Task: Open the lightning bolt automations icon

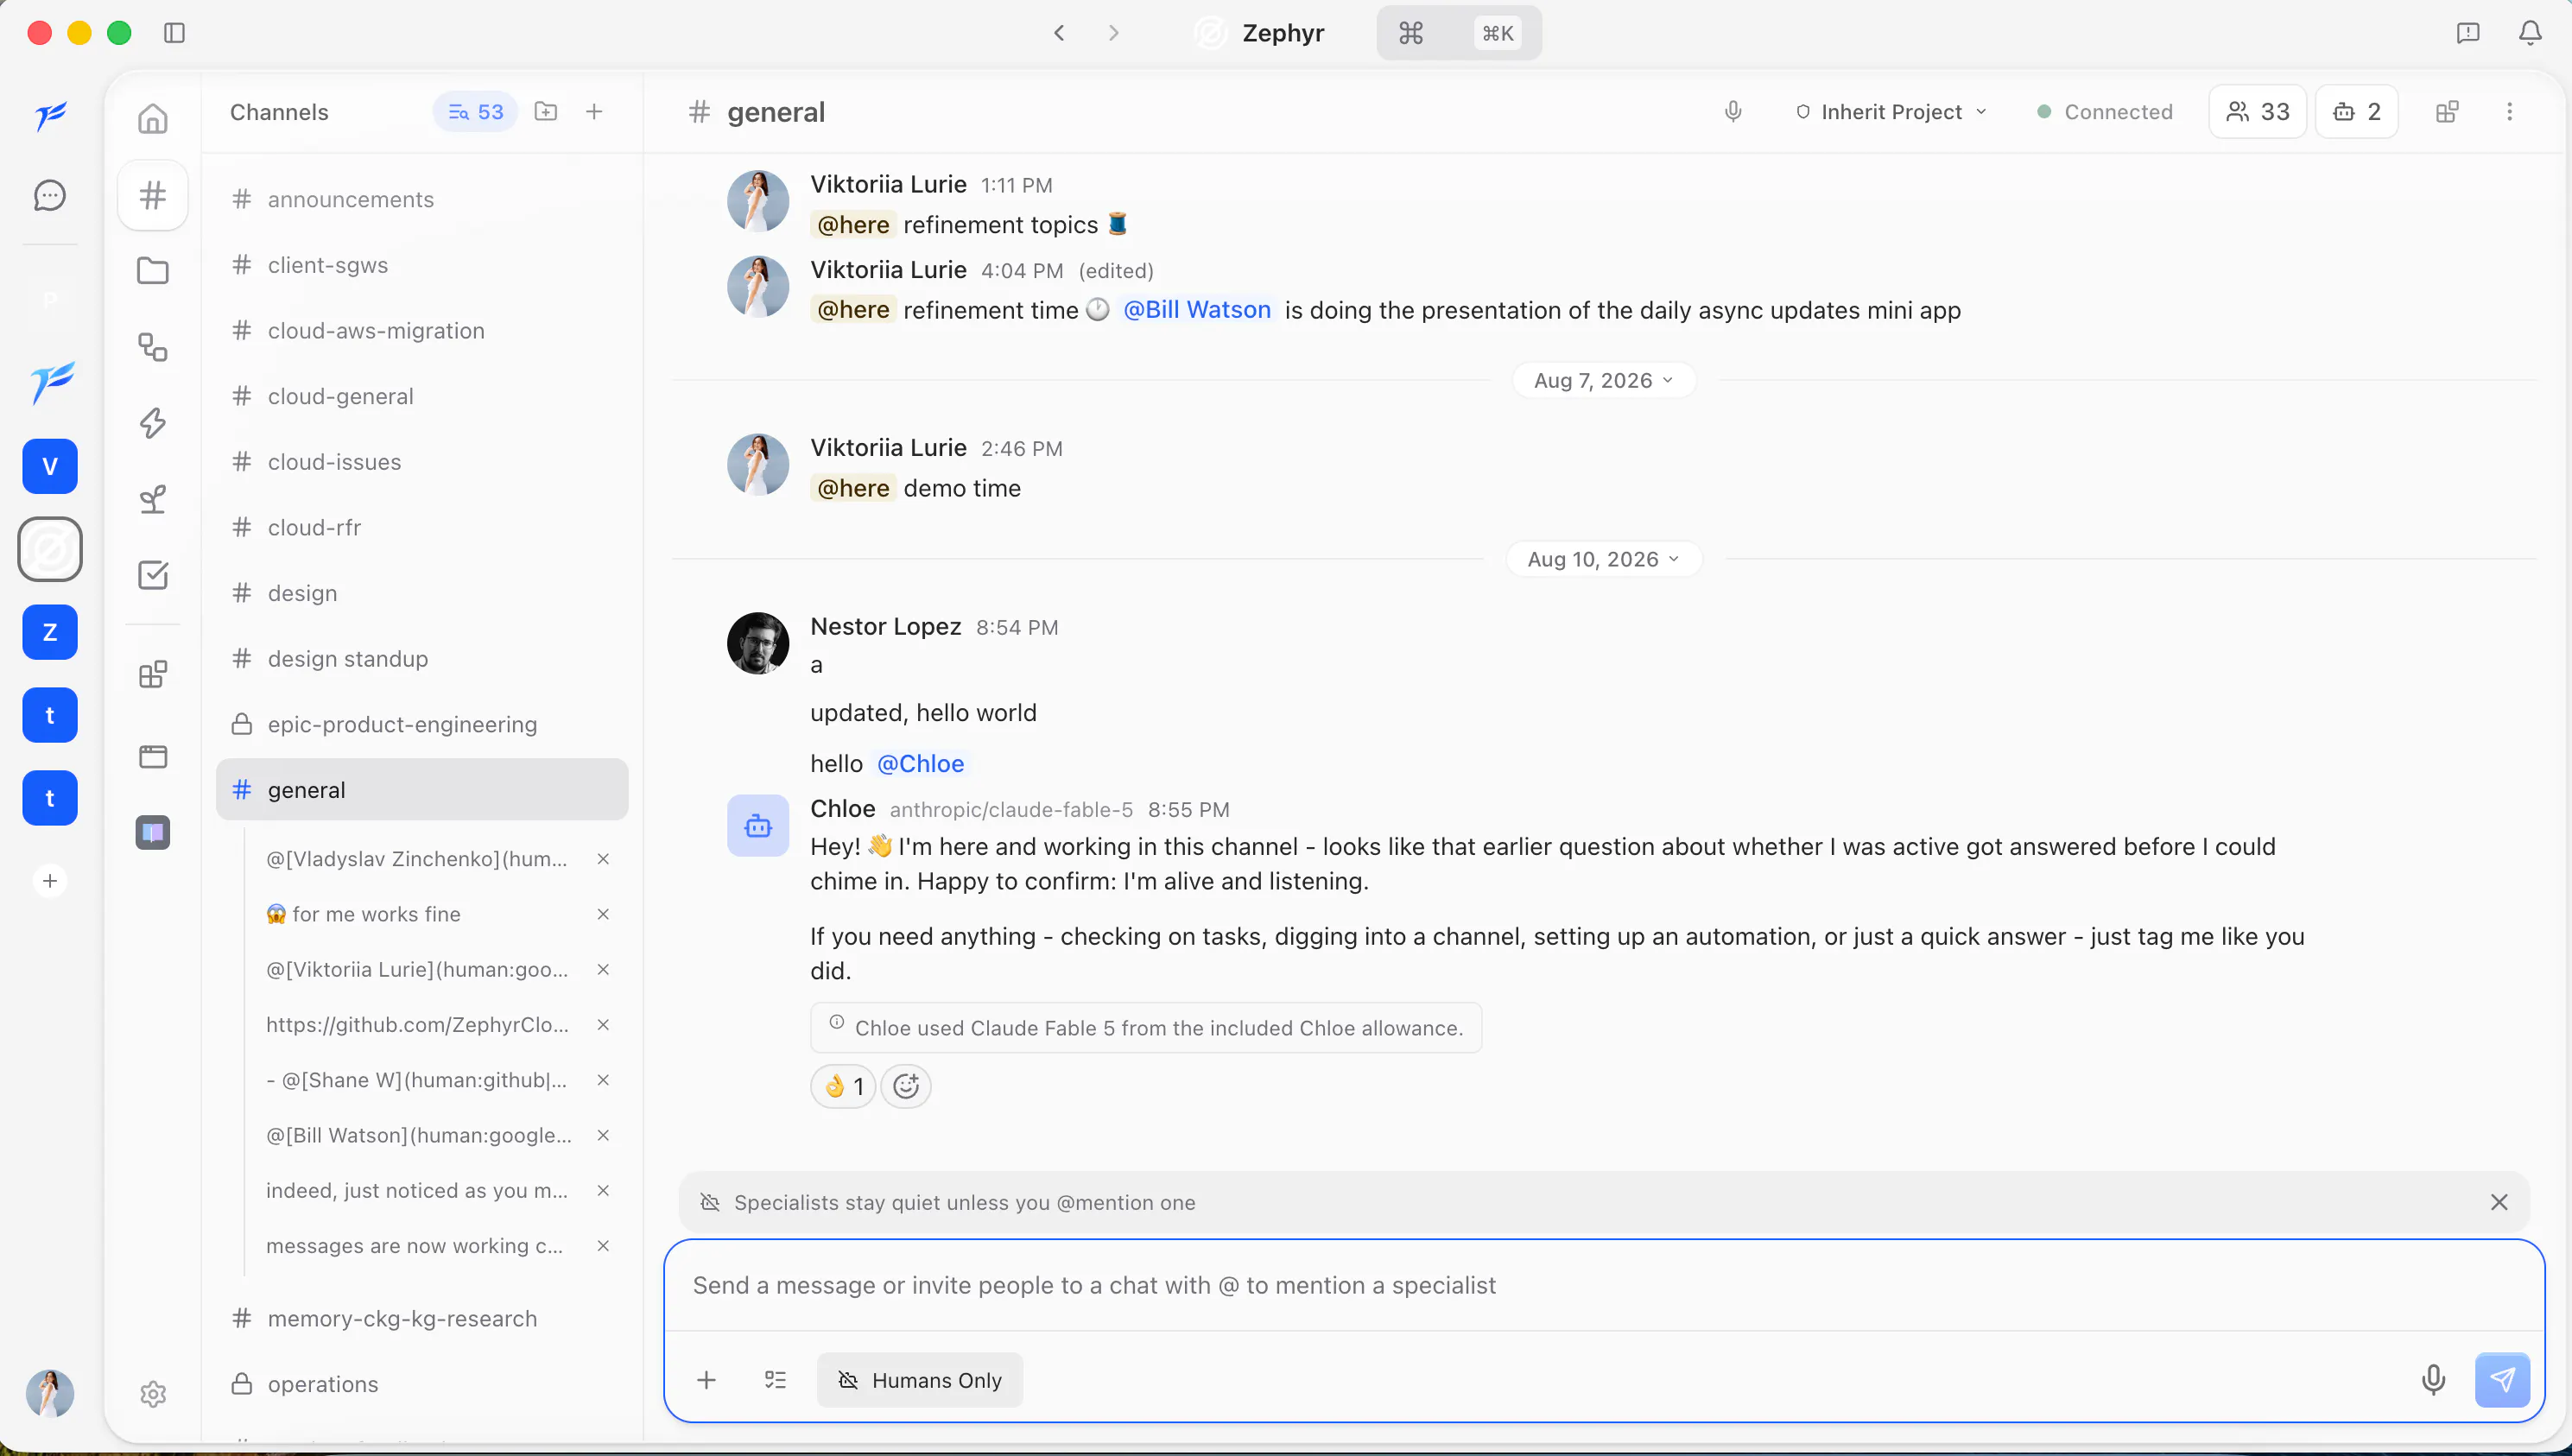Action: pos(152,423)
